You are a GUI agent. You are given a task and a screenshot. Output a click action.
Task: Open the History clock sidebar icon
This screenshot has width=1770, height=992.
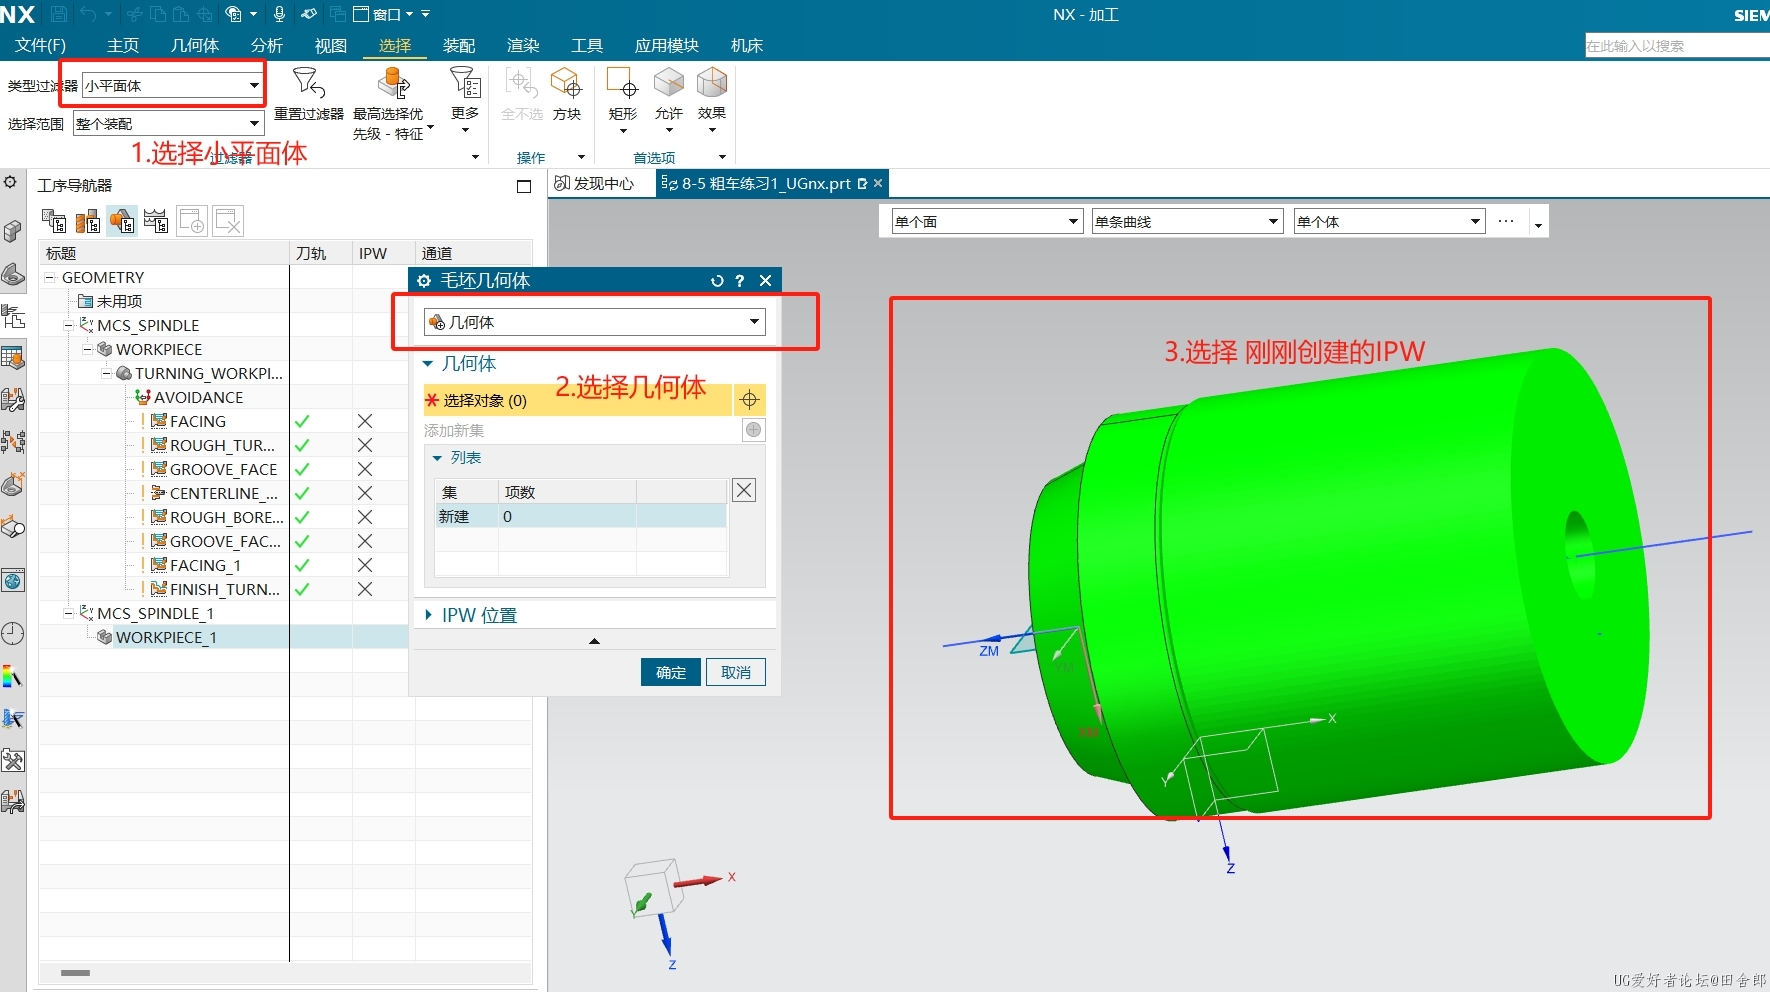13,633
